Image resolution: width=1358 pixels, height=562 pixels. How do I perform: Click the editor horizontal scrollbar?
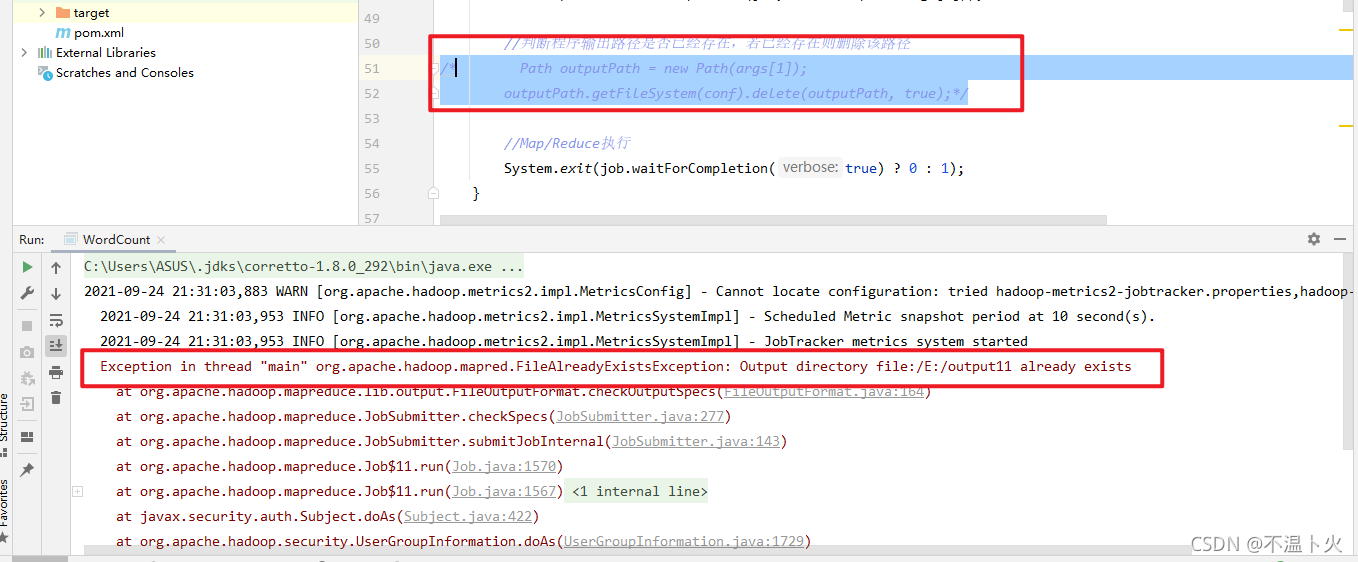tap(773, 219)
